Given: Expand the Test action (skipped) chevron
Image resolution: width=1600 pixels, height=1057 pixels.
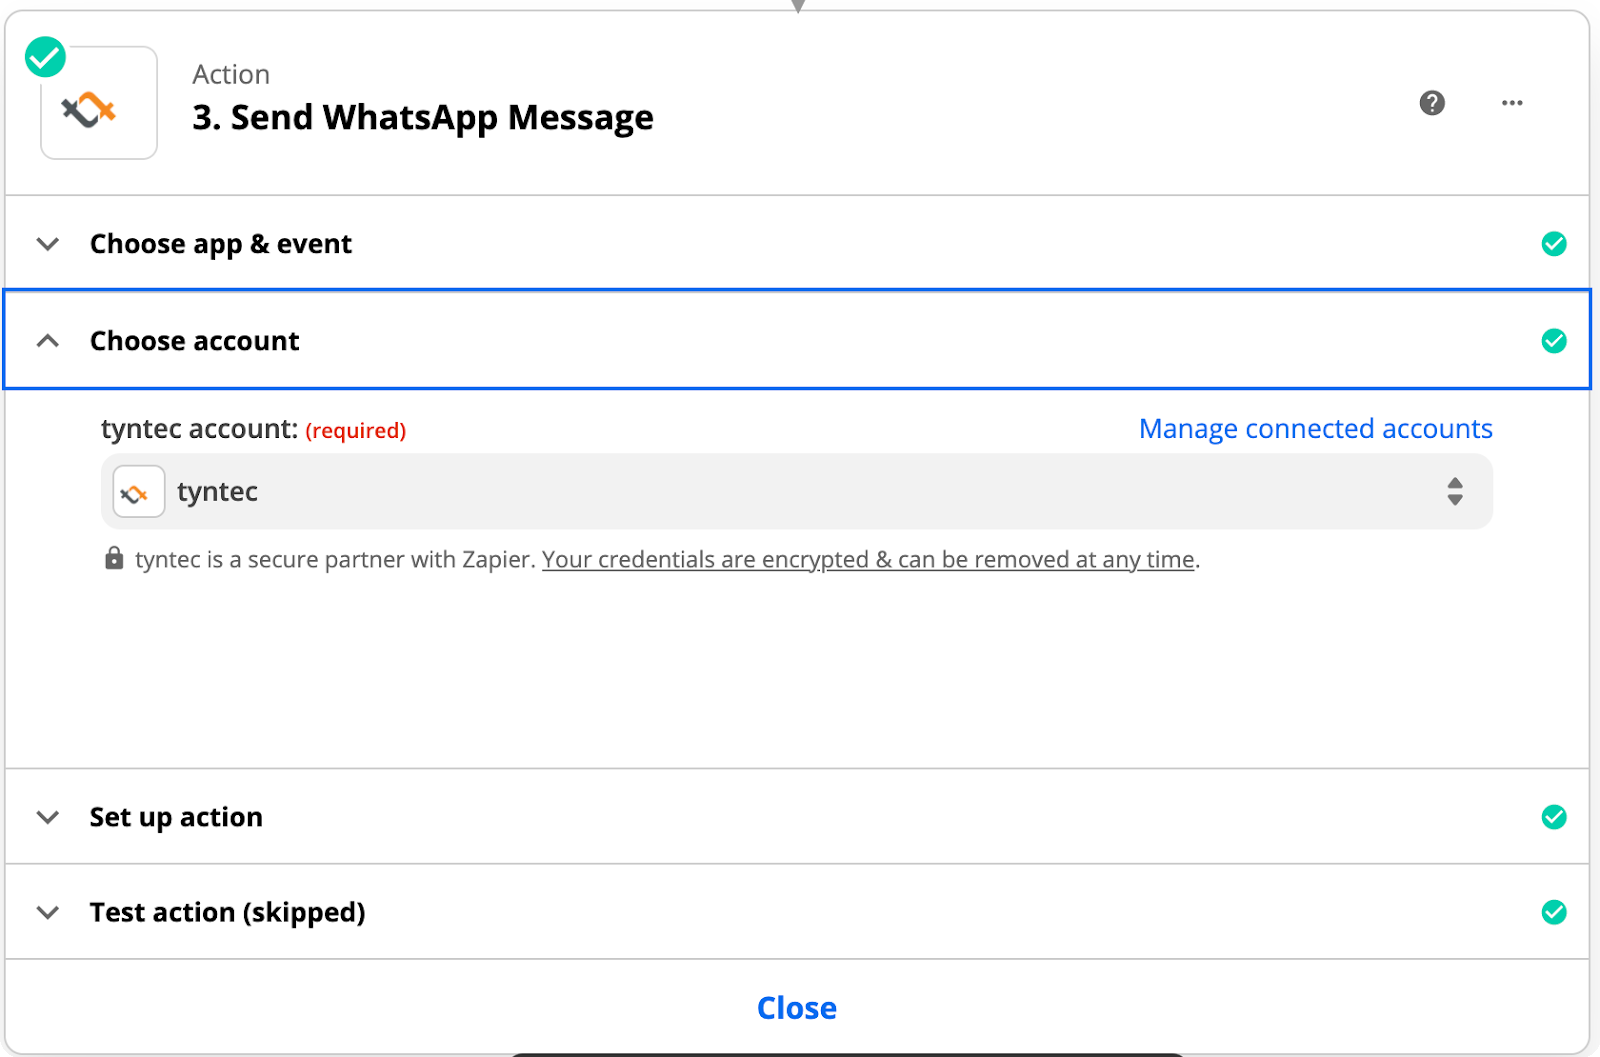Looking at the screenshot, I should click(48, 912).
